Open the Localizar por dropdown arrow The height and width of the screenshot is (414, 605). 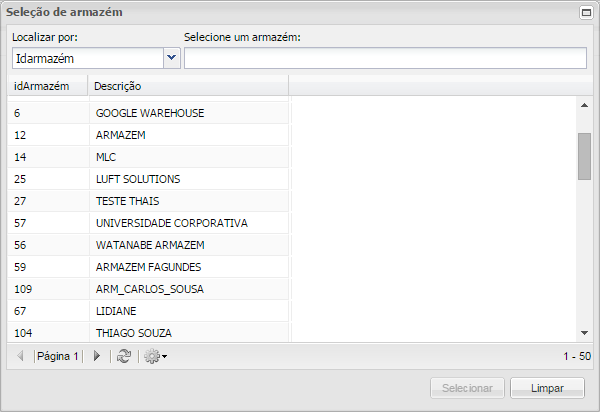tap(172, 58)
